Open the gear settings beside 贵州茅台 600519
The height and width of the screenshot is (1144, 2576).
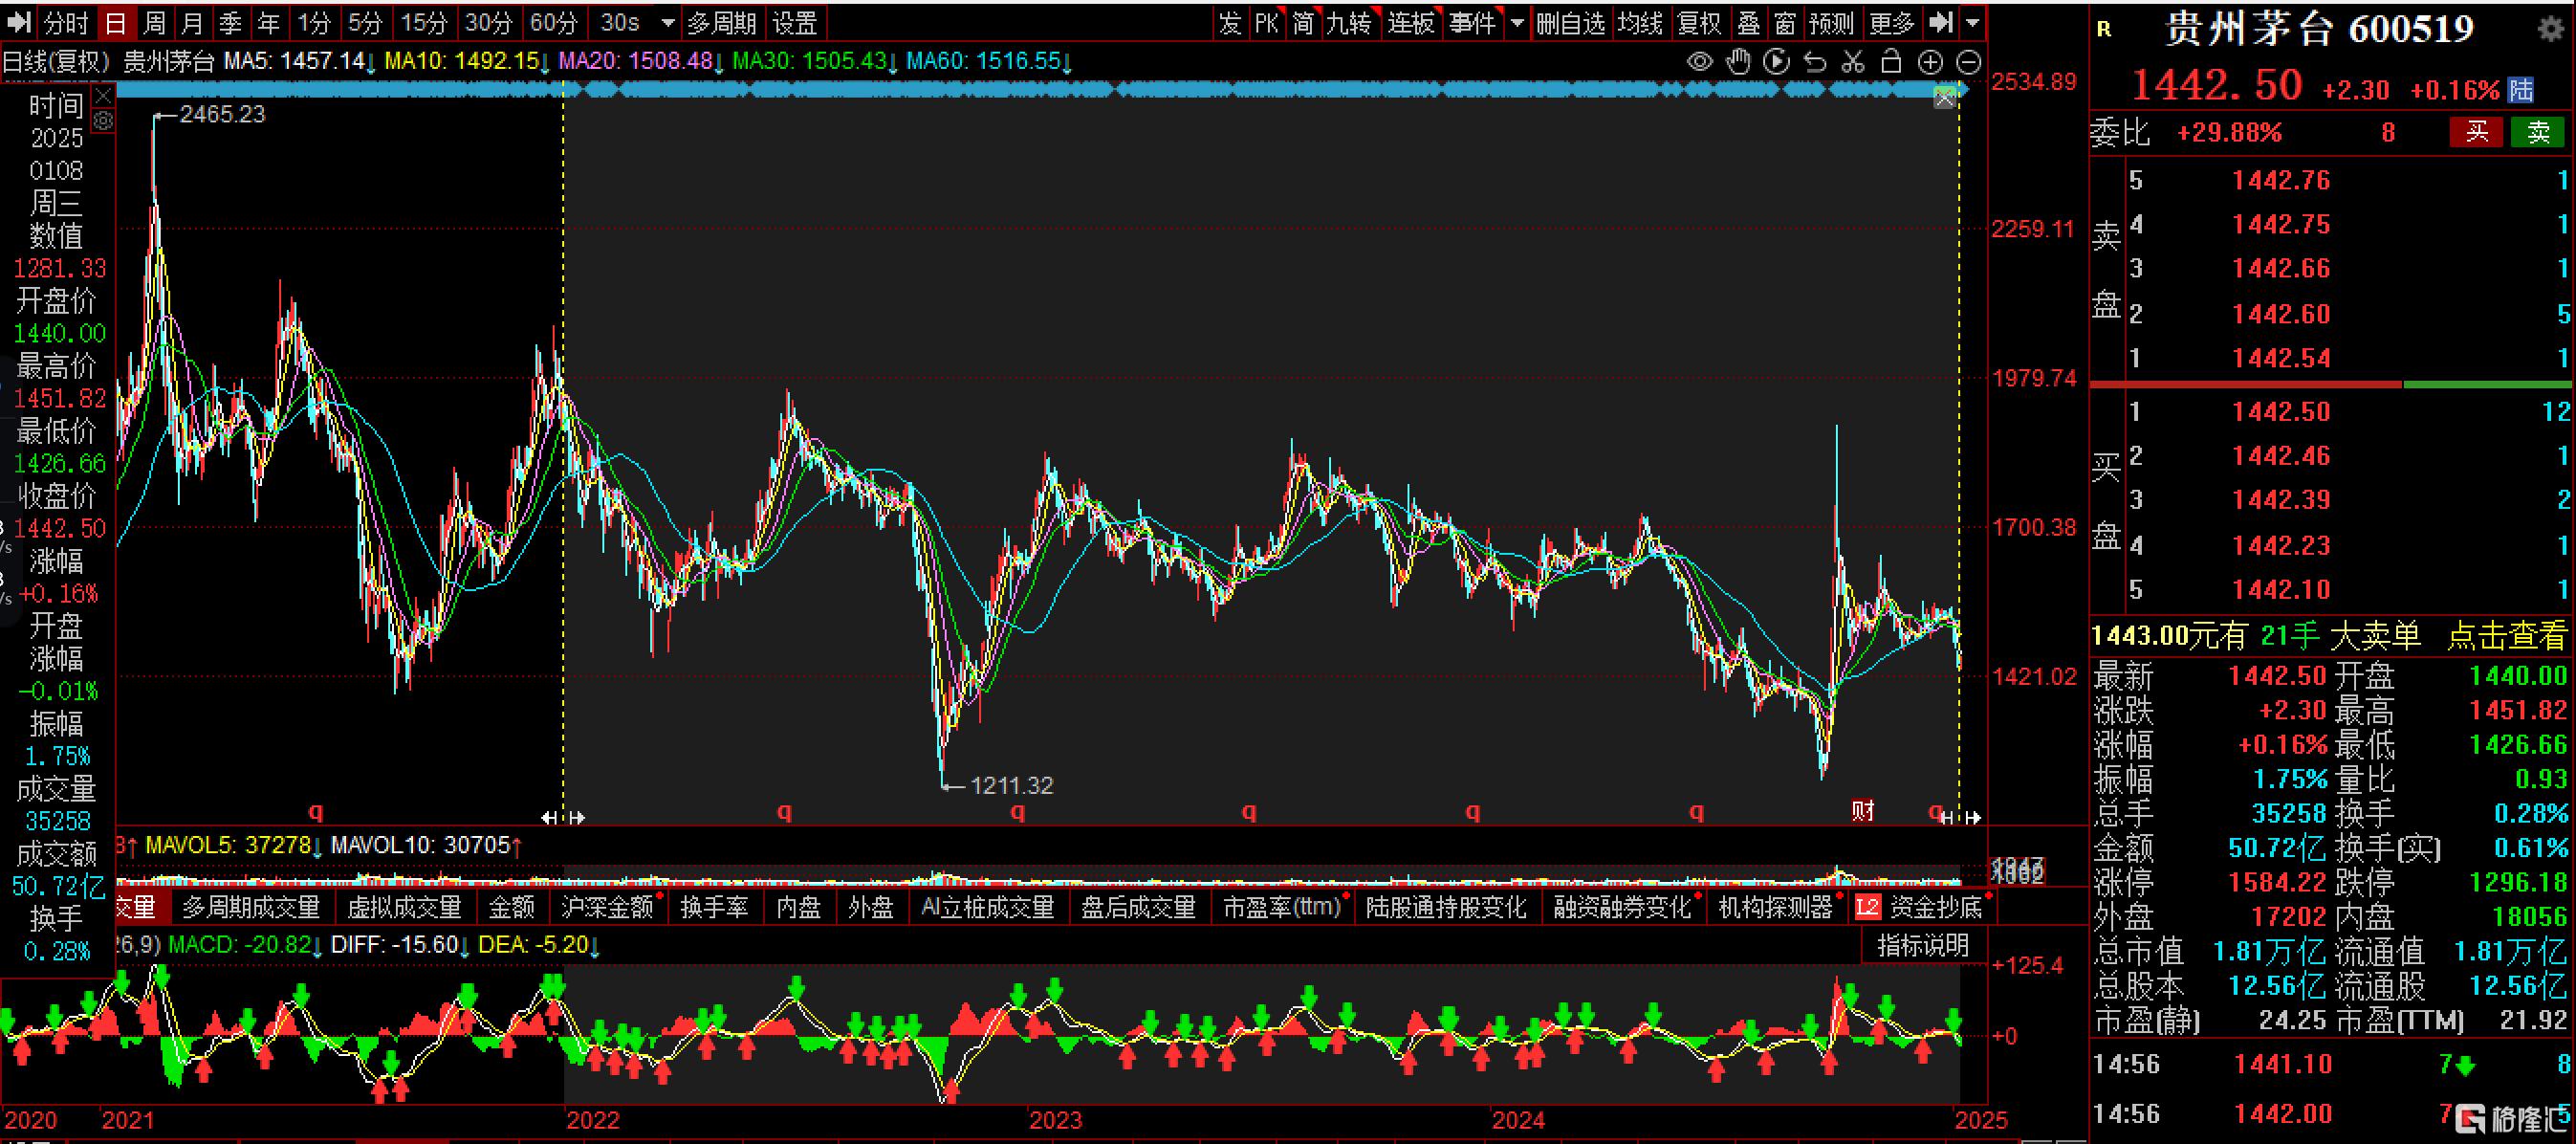pos(2551,29)
